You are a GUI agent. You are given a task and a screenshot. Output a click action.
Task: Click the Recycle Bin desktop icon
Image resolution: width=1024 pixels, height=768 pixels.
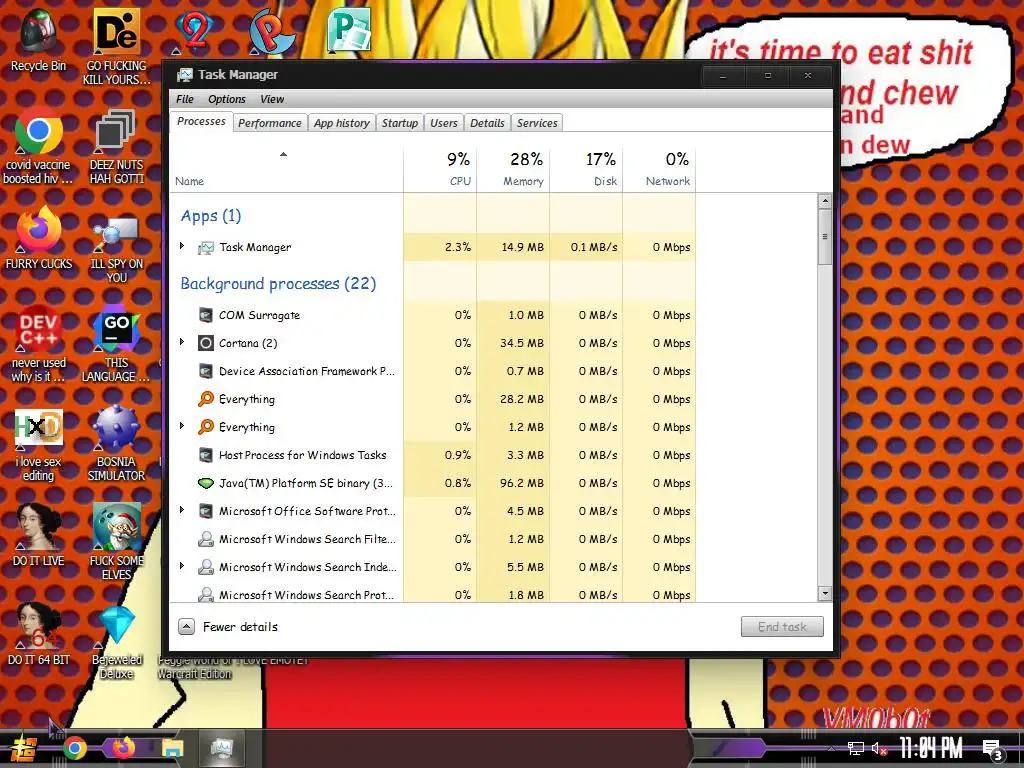tap(39, 40)
